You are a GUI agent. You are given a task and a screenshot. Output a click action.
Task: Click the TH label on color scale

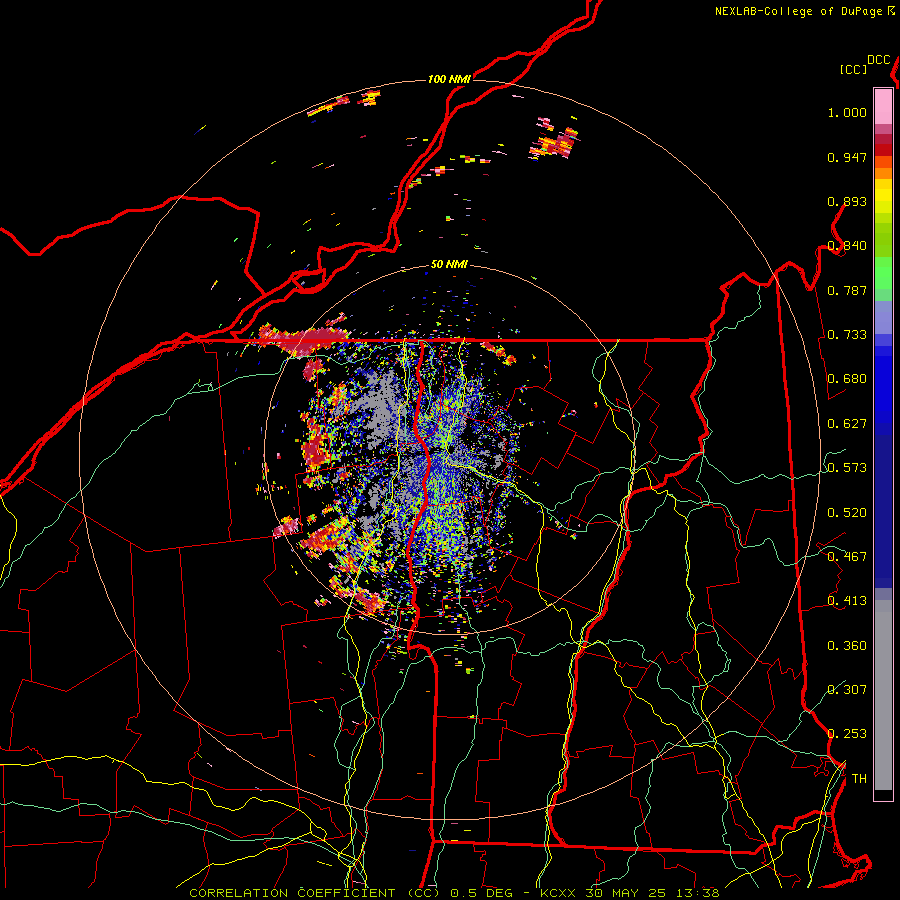click(859, 779)
